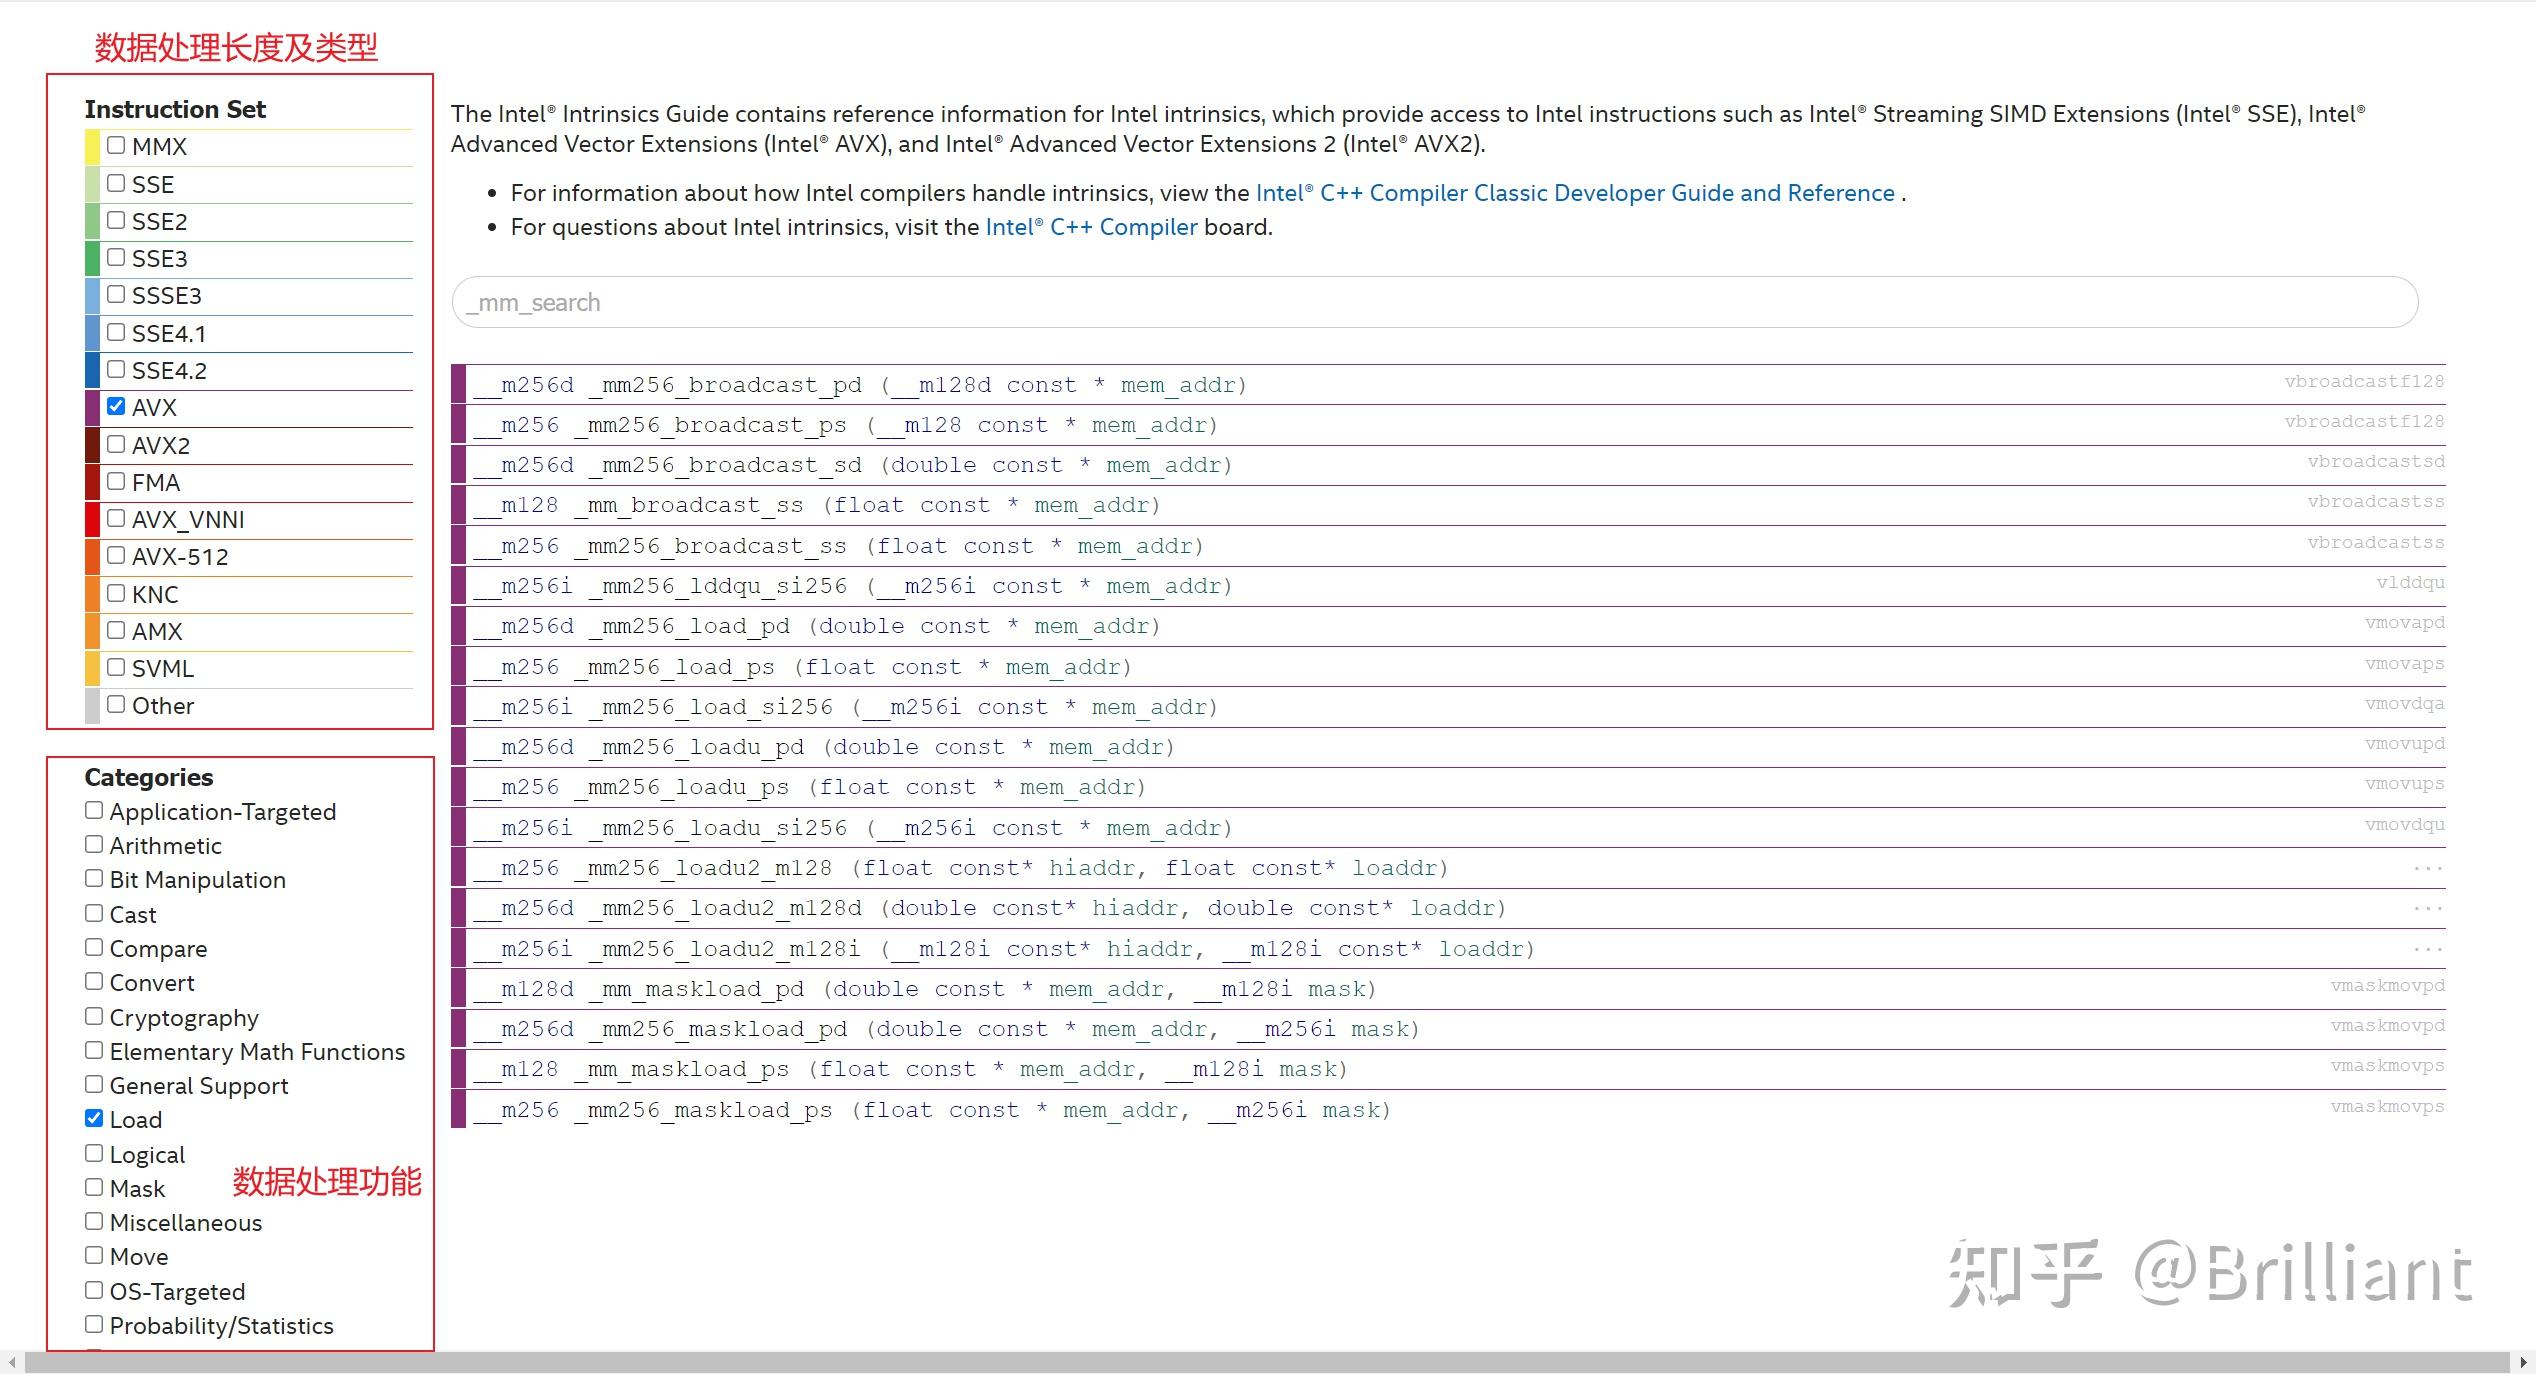Tick the Arithmetic category checkbox
The image size is (2536, 1374).
(94, 844)
